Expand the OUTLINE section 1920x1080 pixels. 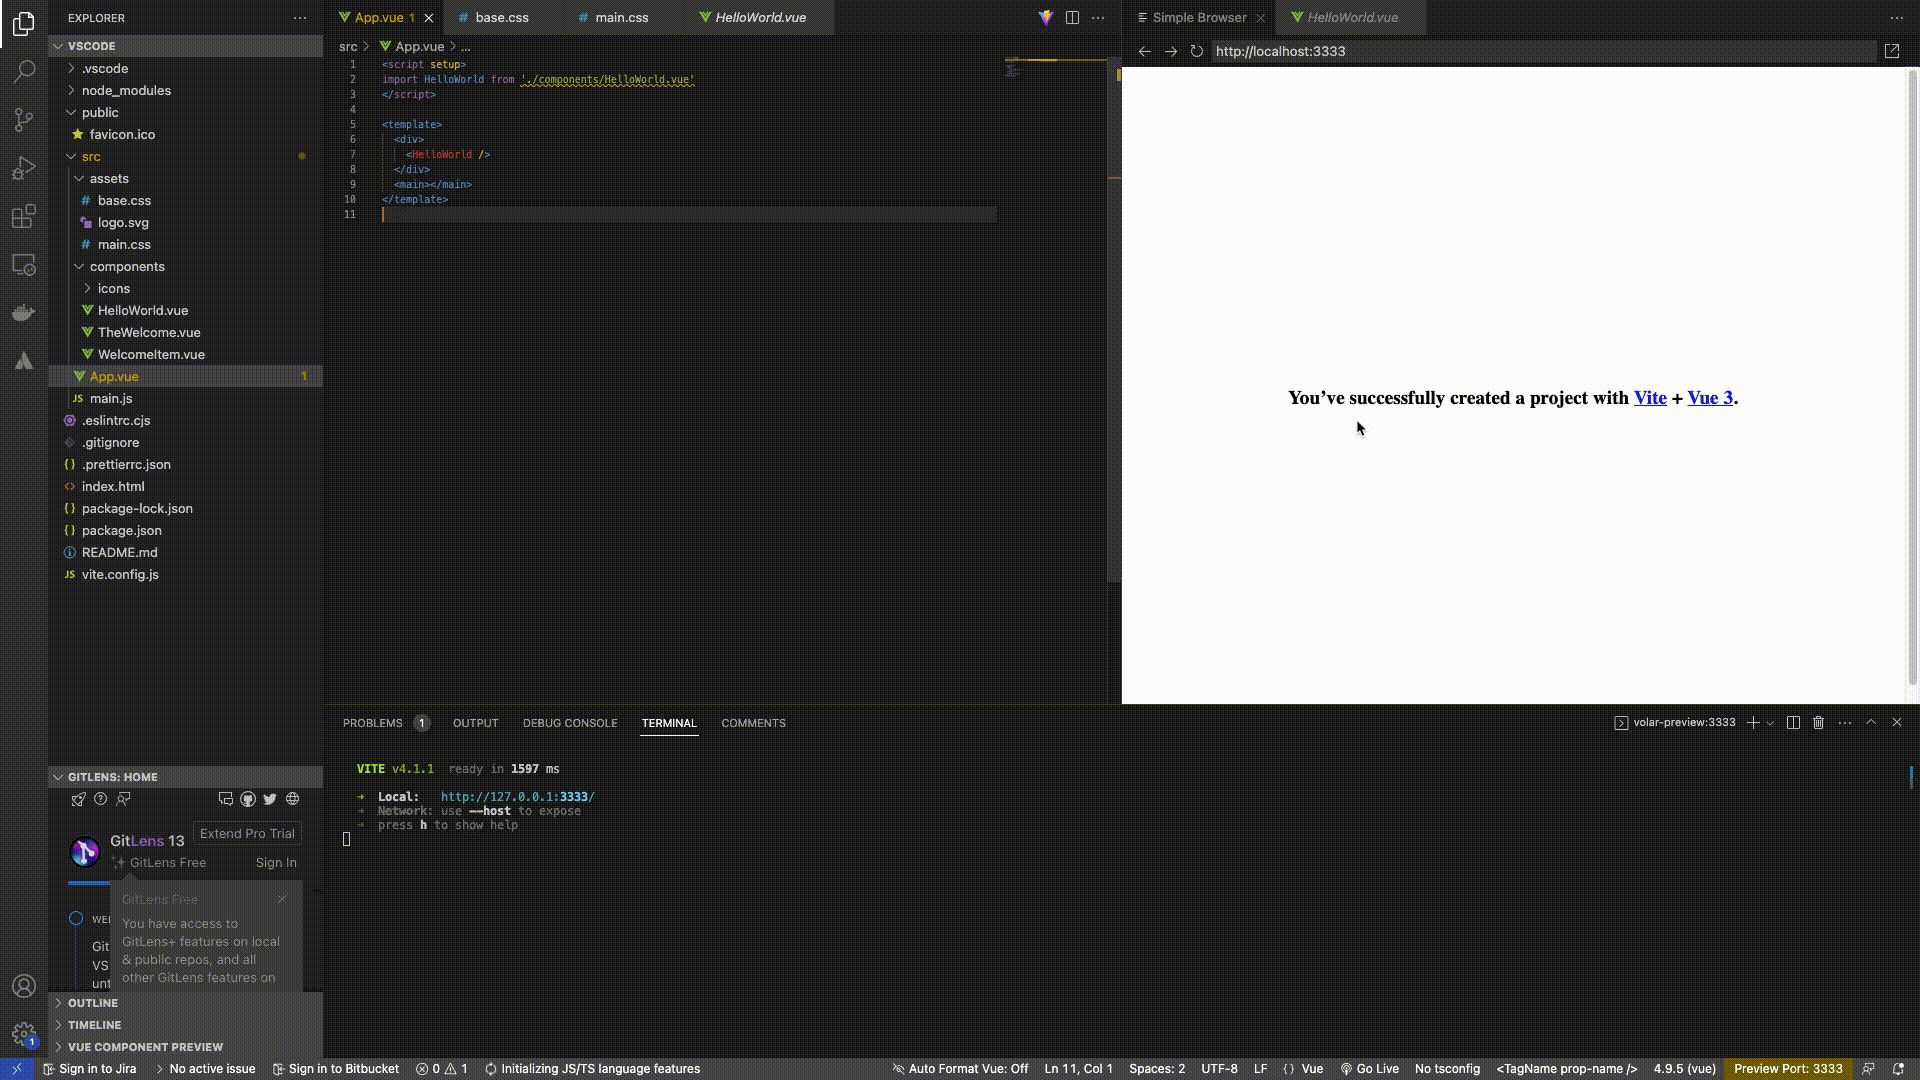point(93,1002)
